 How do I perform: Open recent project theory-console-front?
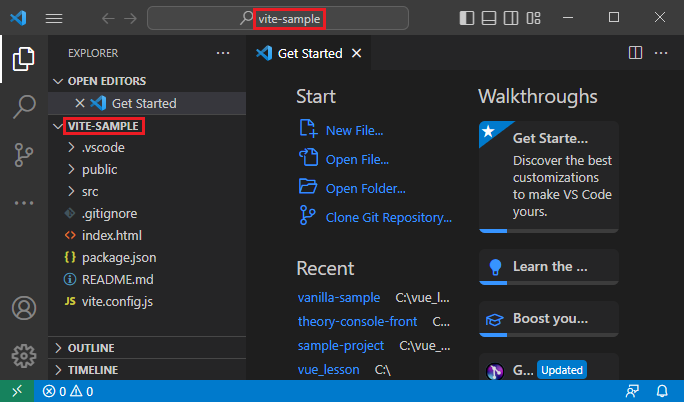pos(357,321)
